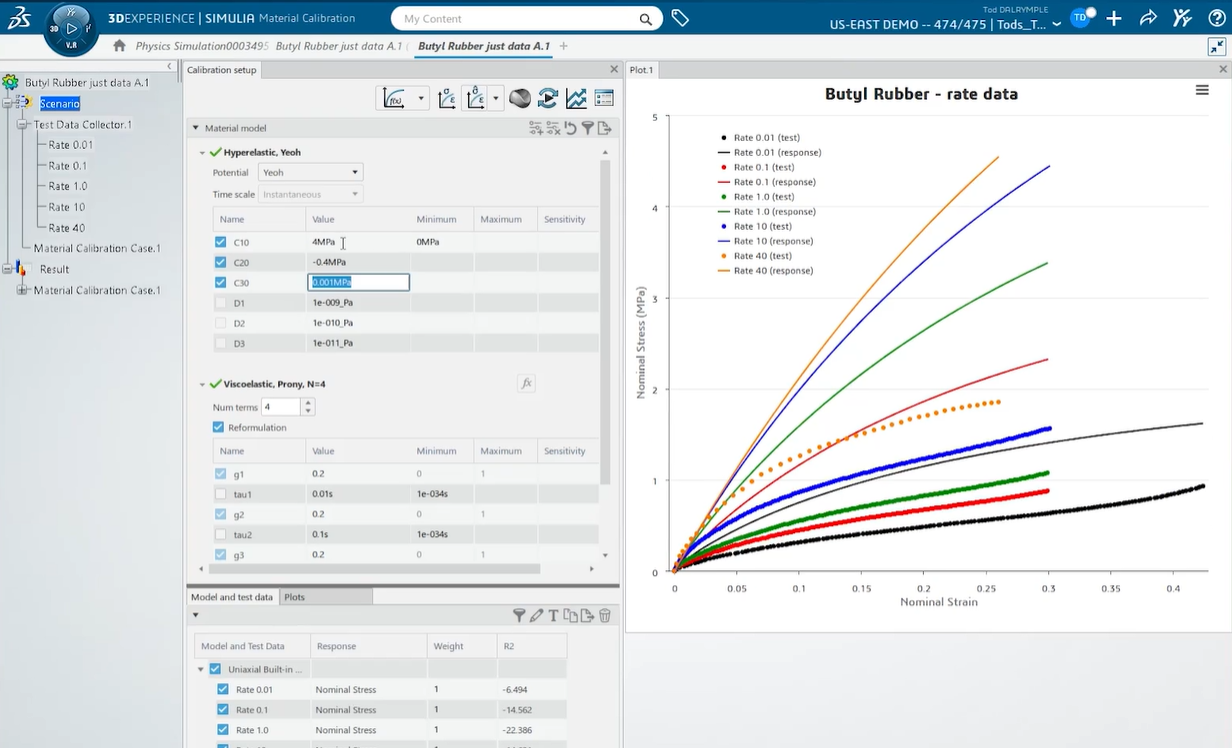This screenshot has width=1232, height=748.
Task: Select Rate 40 in the tree
Action: (x=67, y=228)
